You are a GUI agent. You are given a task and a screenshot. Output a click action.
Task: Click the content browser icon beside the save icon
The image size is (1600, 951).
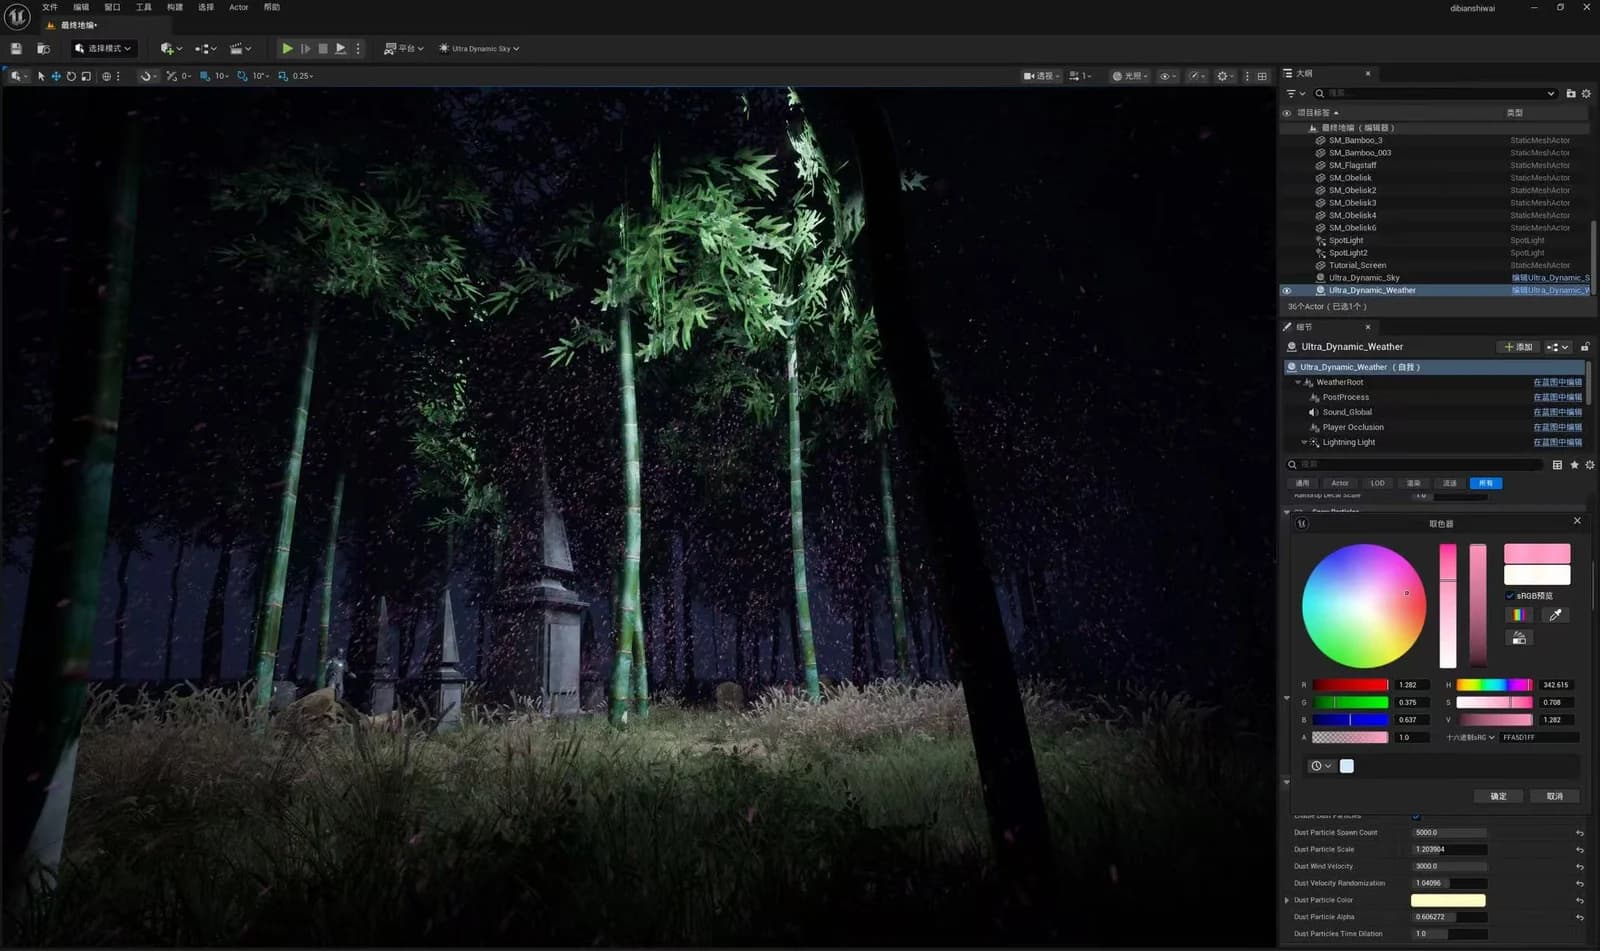click(x=43, y=48)
